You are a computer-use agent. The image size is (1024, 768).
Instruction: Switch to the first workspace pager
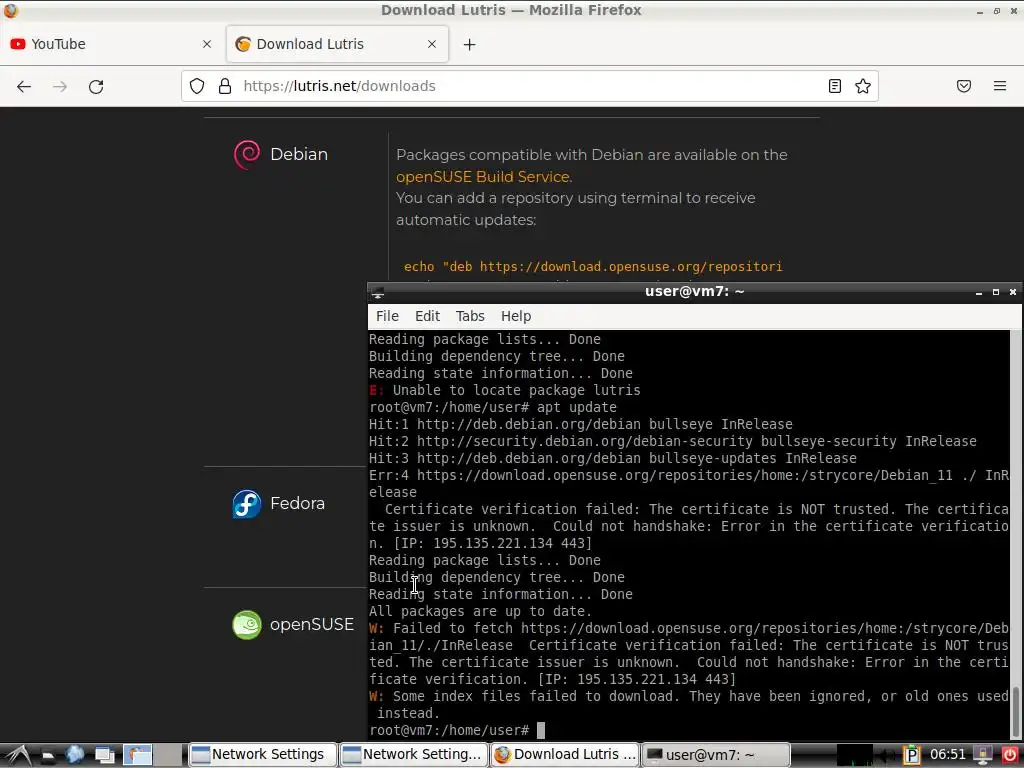click(138, 755)
